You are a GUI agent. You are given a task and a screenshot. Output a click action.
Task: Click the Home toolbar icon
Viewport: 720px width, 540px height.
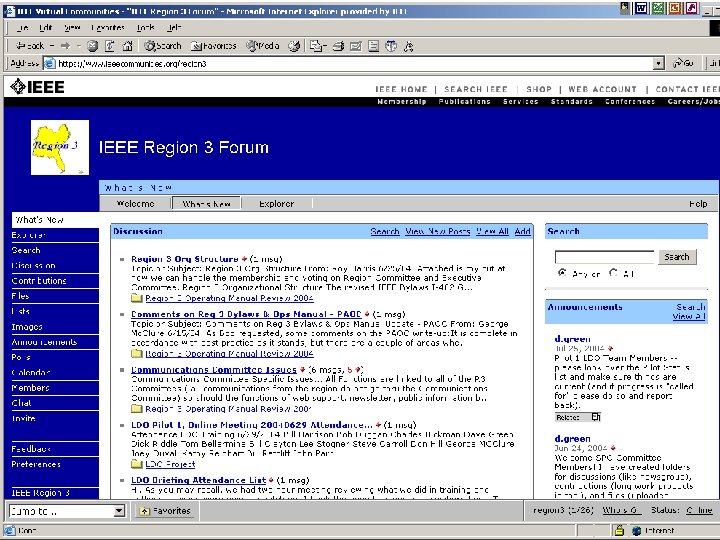pos(127,46)
